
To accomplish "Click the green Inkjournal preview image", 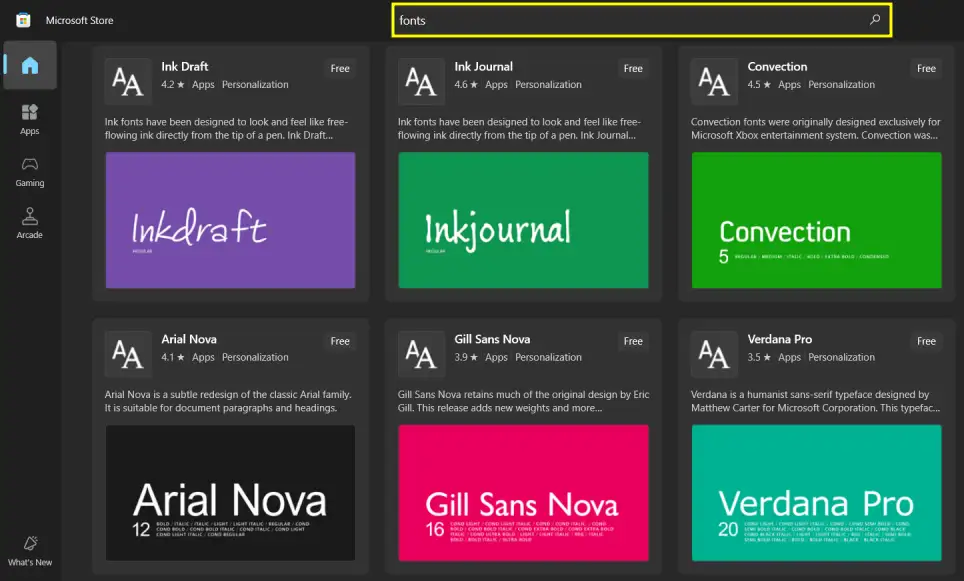I will tap(523, 220).
